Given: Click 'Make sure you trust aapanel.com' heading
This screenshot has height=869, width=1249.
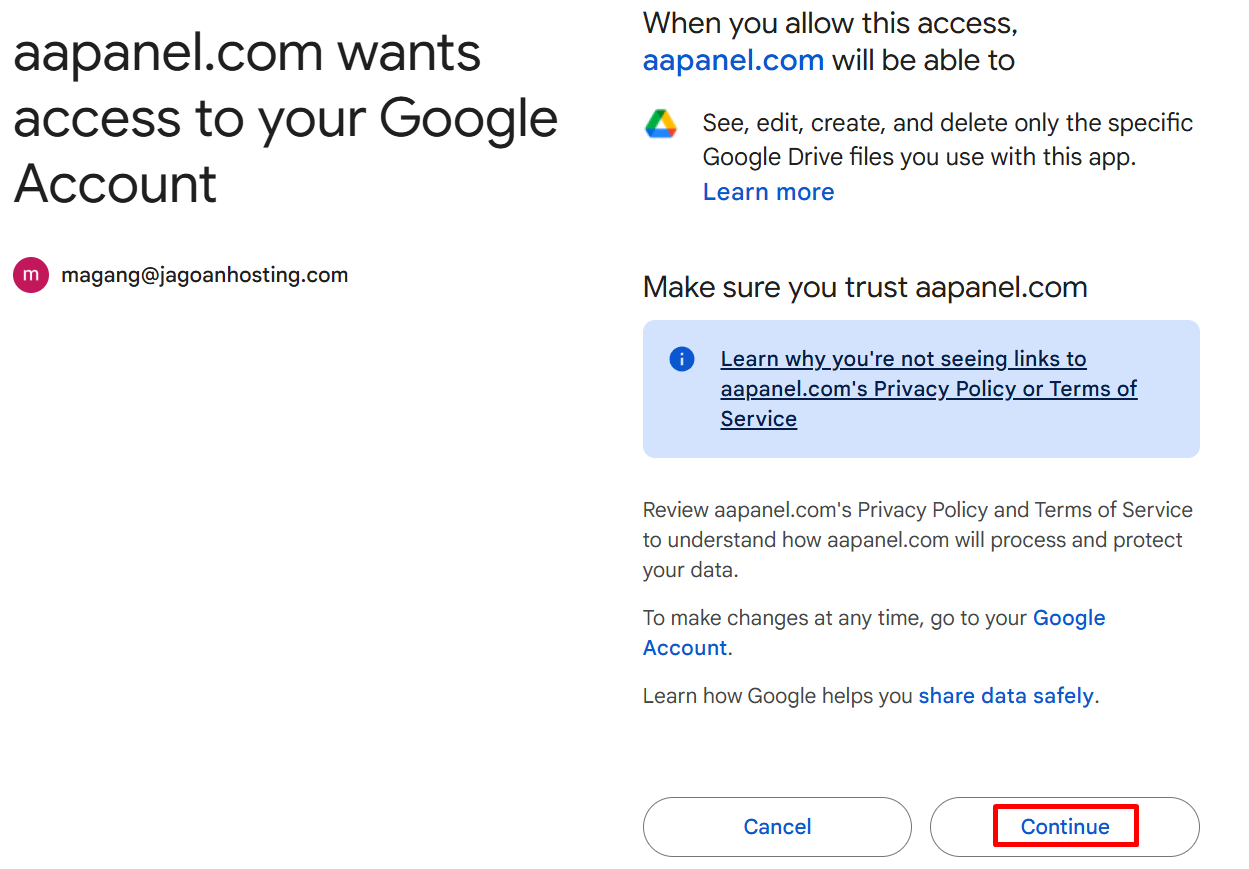Looking at the screenshot, I should point(865,287).
